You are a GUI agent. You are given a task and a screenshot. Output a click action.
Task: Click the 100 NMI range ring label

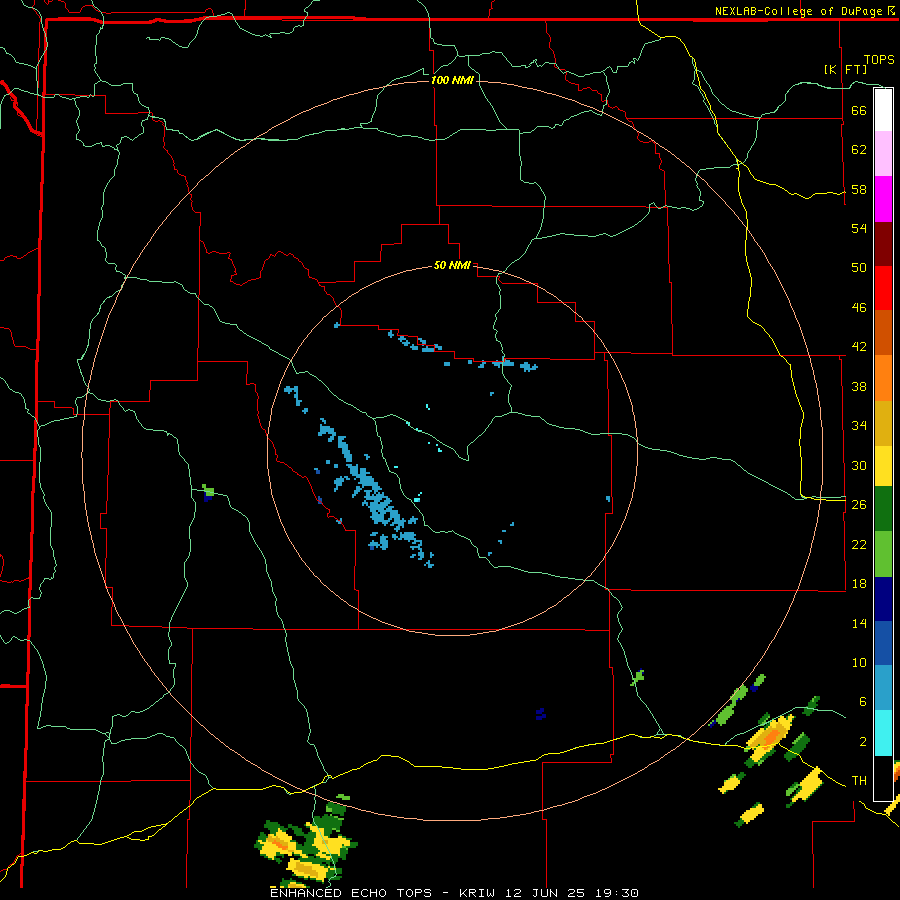click(452, 80)
